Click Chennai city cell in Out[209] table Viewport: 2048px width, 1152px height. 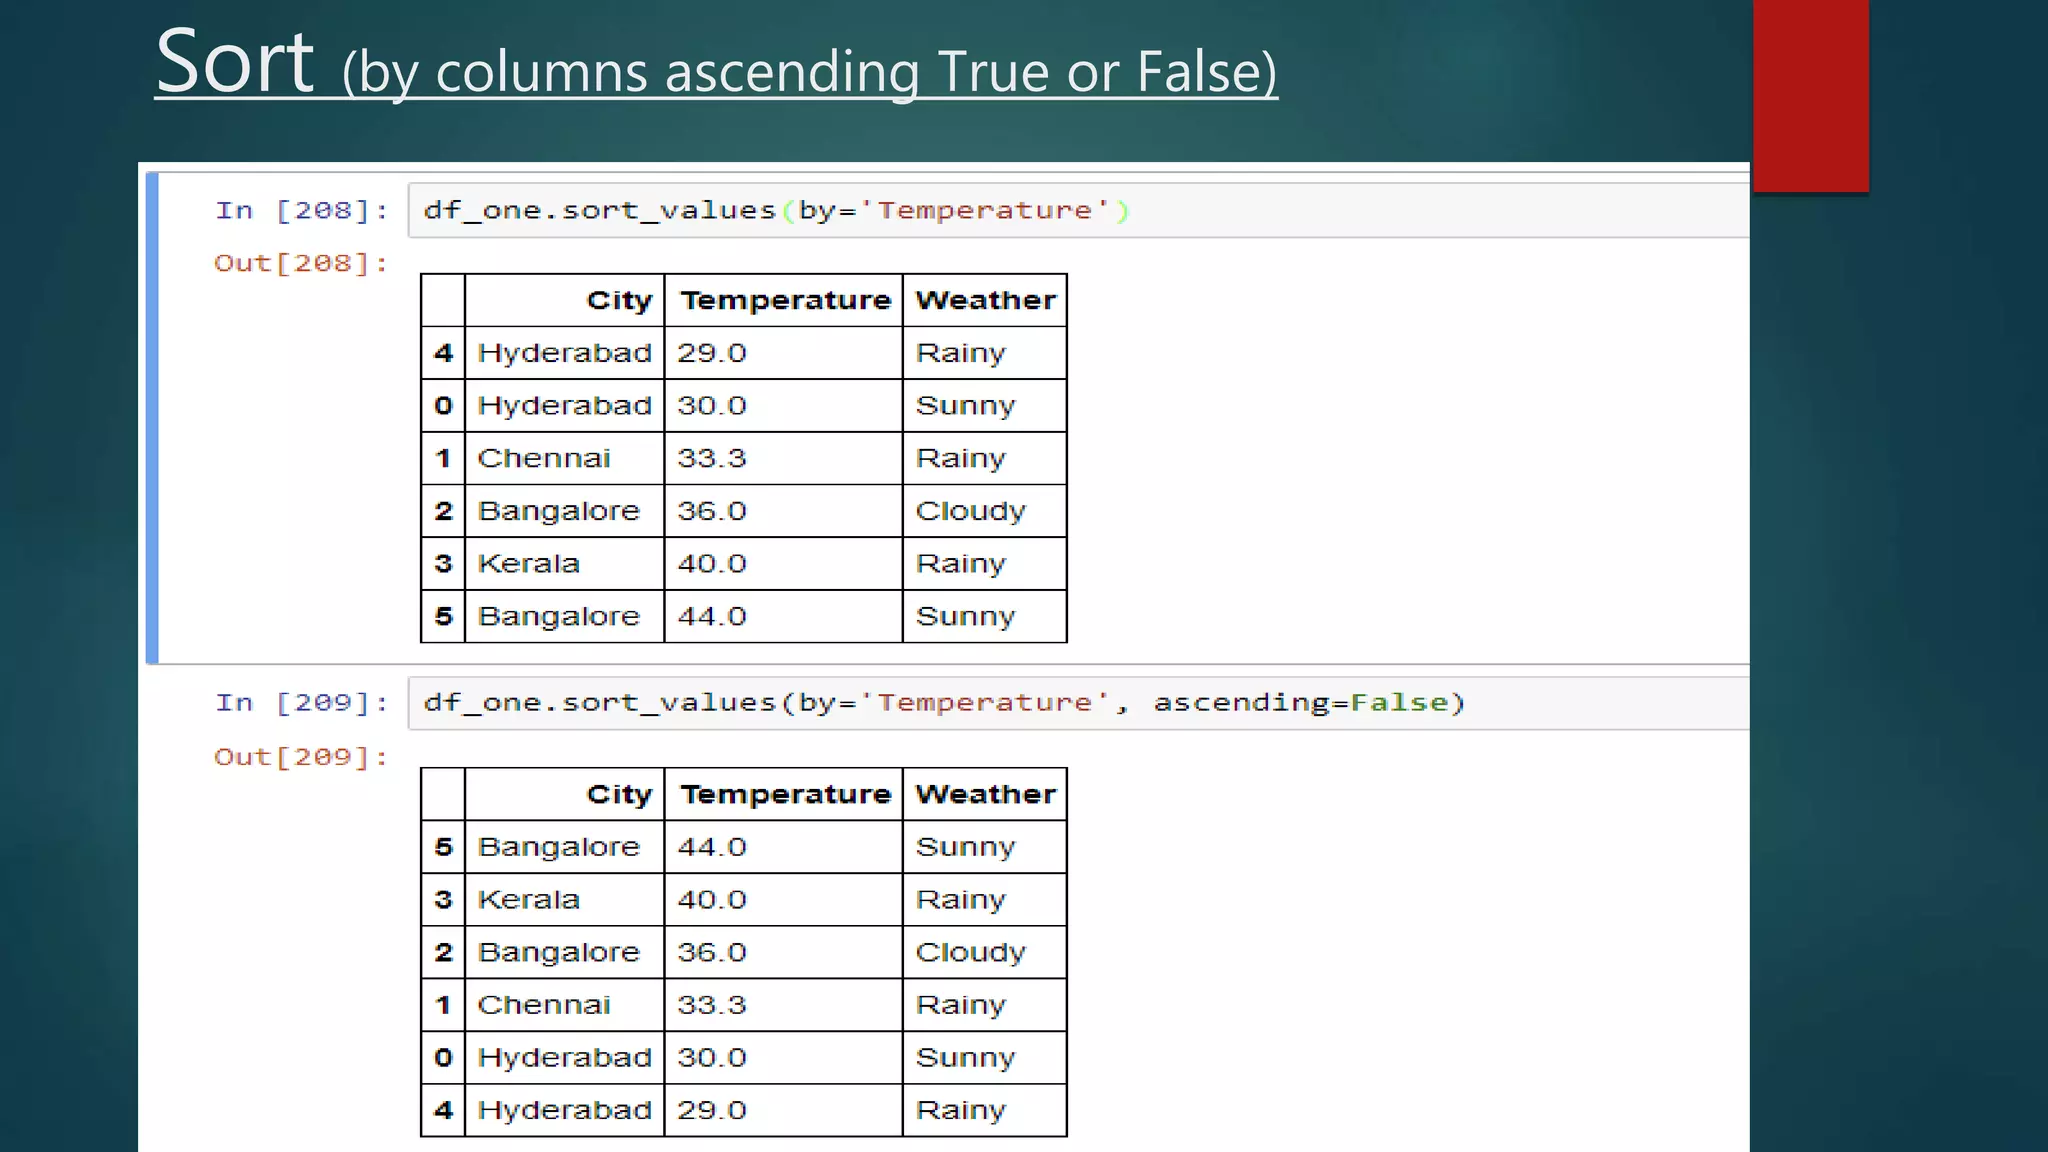(565, 1005)
